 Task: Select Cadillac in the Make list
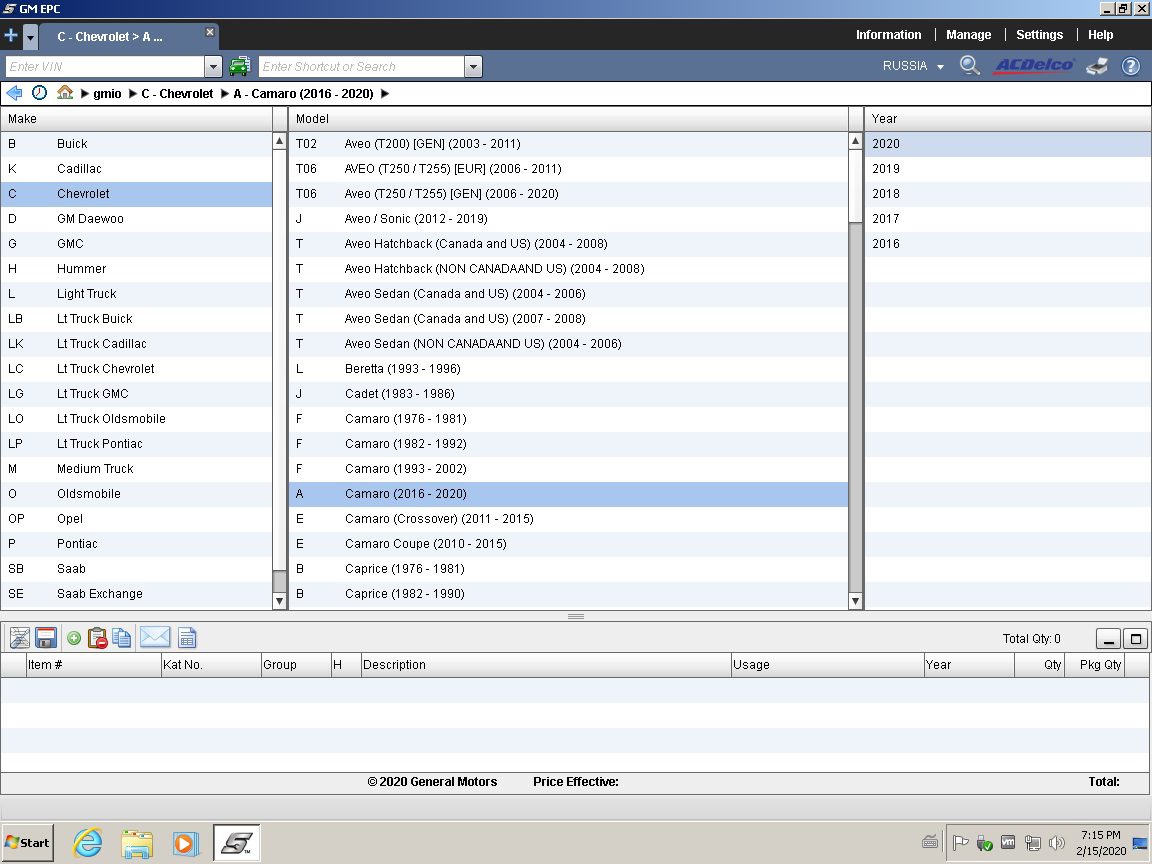[x=79, y=169]
